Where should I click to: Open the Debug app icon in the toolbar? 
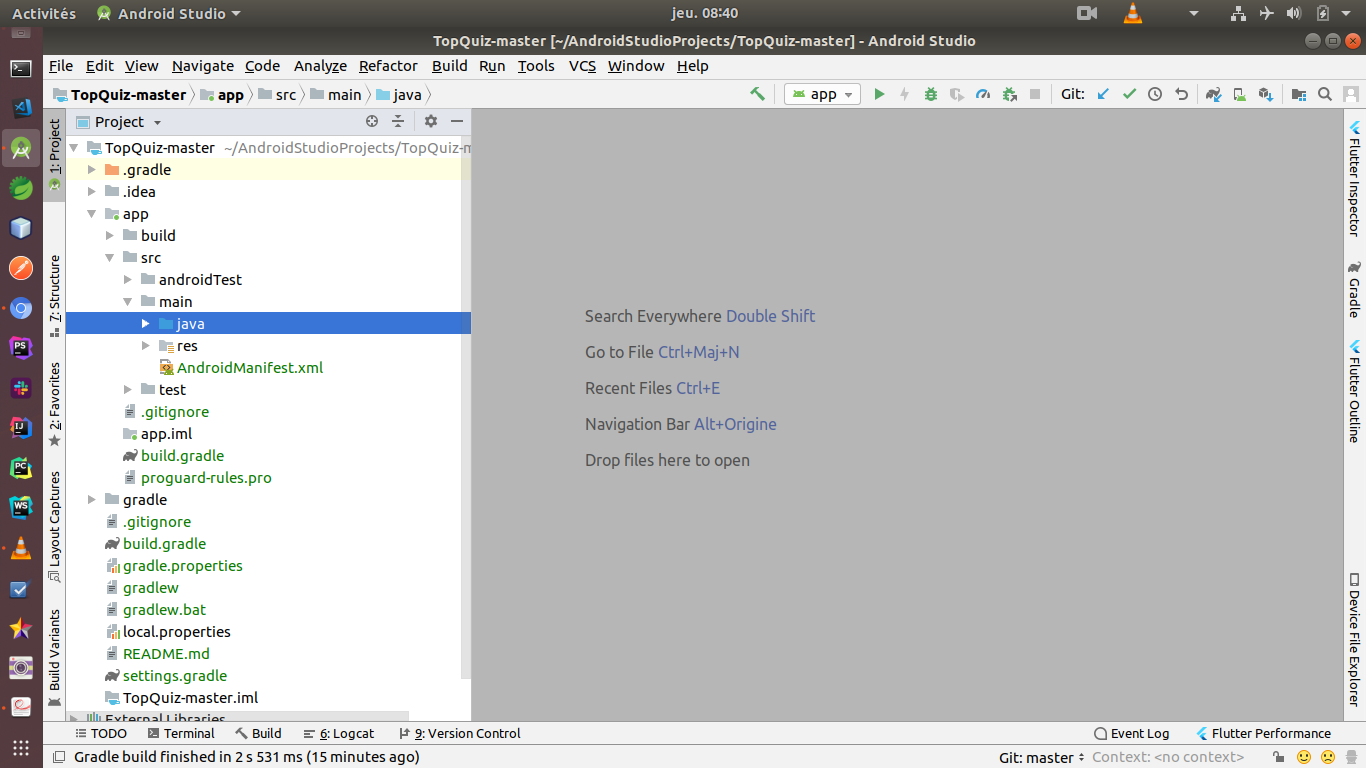pyautogui.click(x=931, y=94)
